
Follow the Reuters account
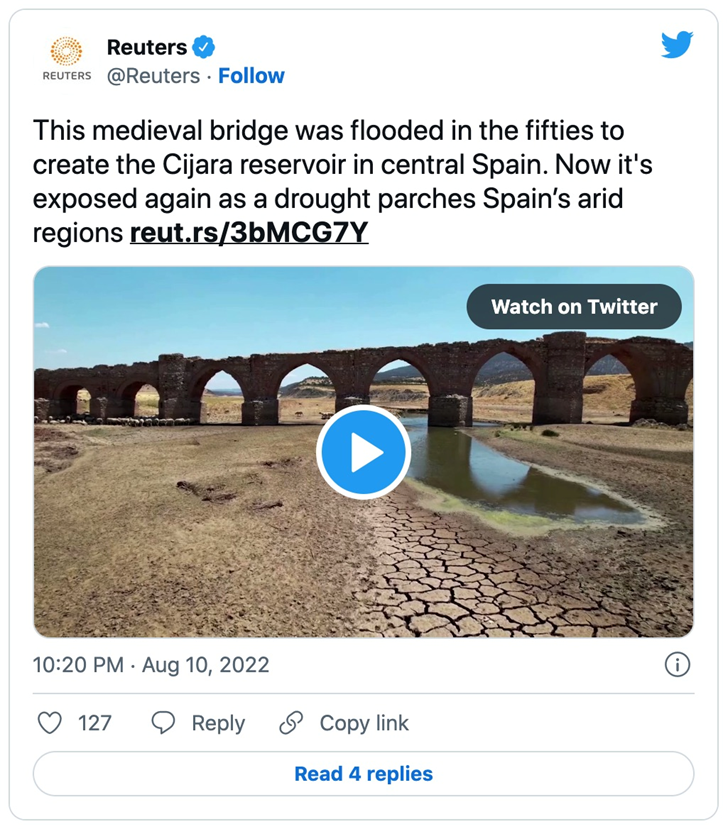click(251, 76)
